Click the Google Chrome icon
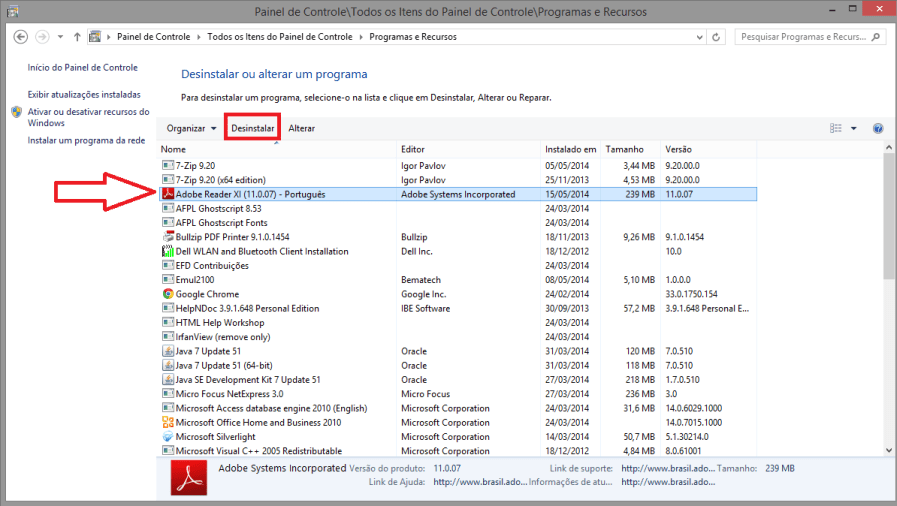897x506 pixels. point(168,294)
